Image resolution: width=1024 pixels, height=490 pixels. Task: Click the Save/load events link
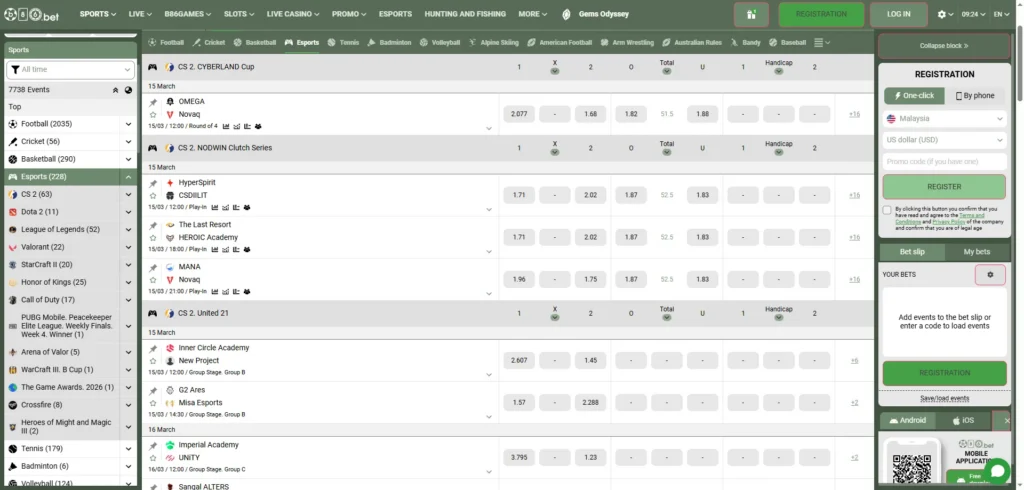[x=944, y=399]
